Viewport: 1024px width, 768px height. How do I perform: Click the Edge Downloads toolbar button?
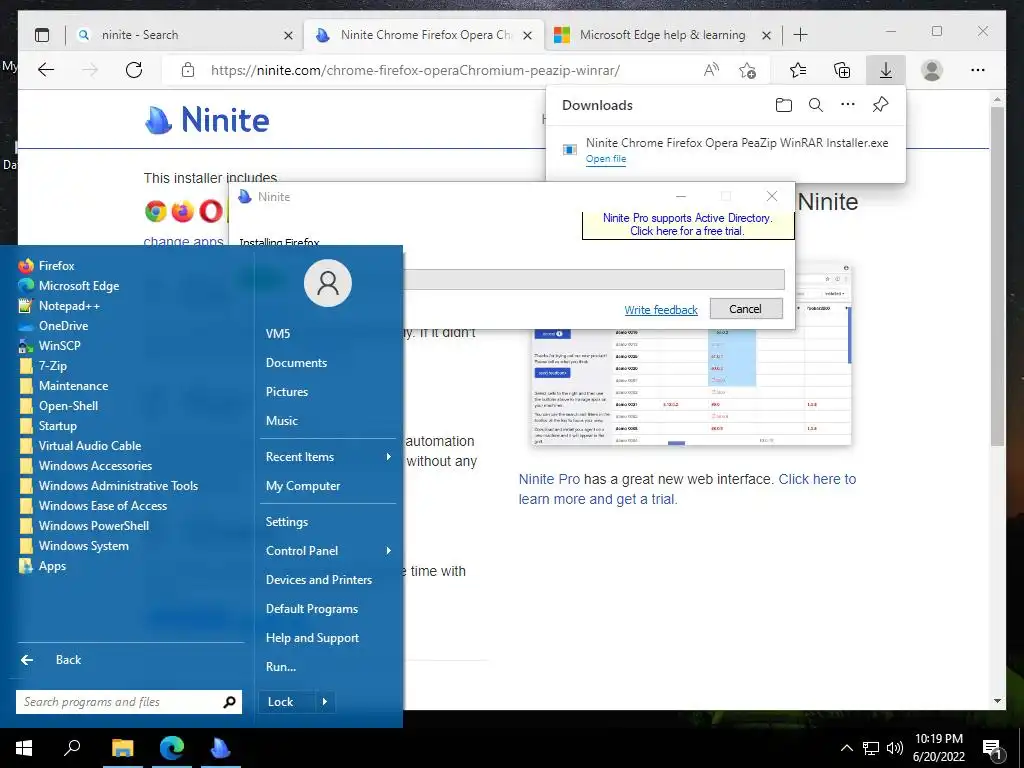click(886, 70)
